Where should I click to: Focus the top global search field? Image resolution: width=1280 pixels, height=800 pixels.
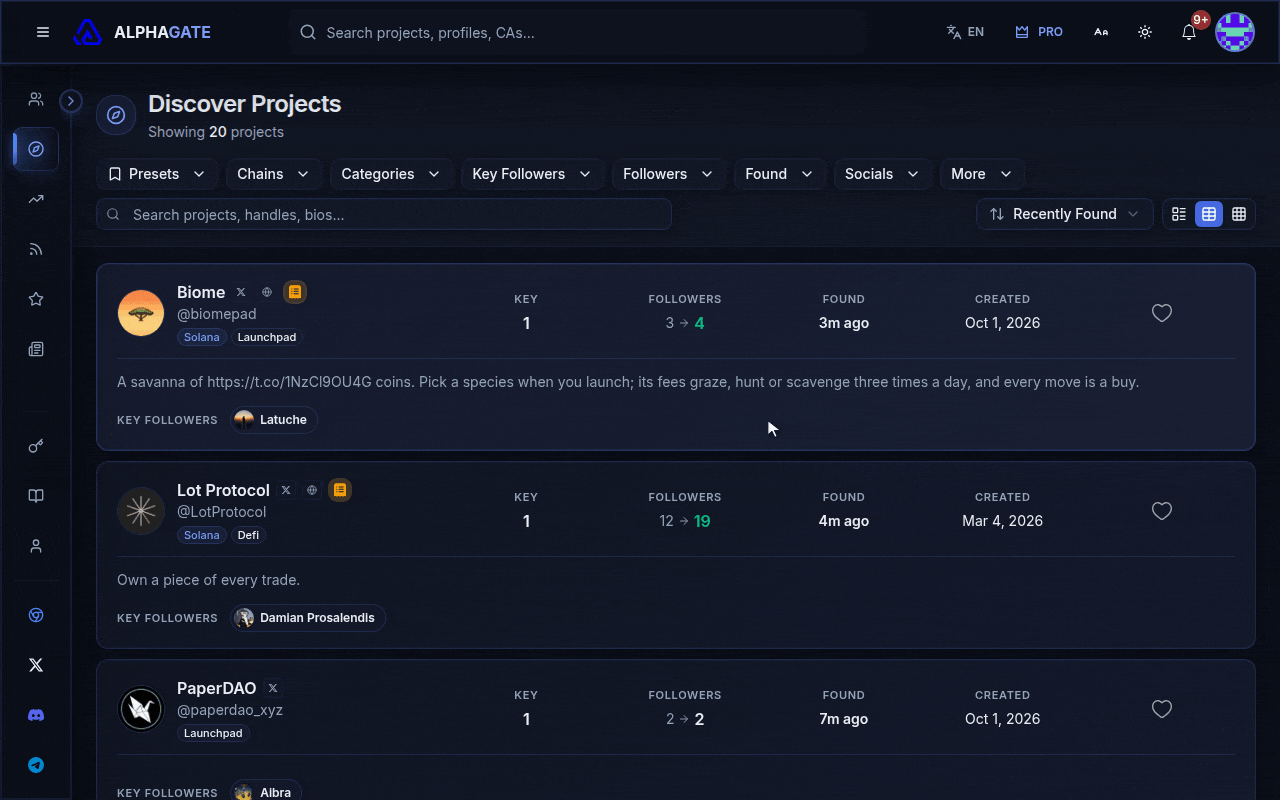point(578,32)
